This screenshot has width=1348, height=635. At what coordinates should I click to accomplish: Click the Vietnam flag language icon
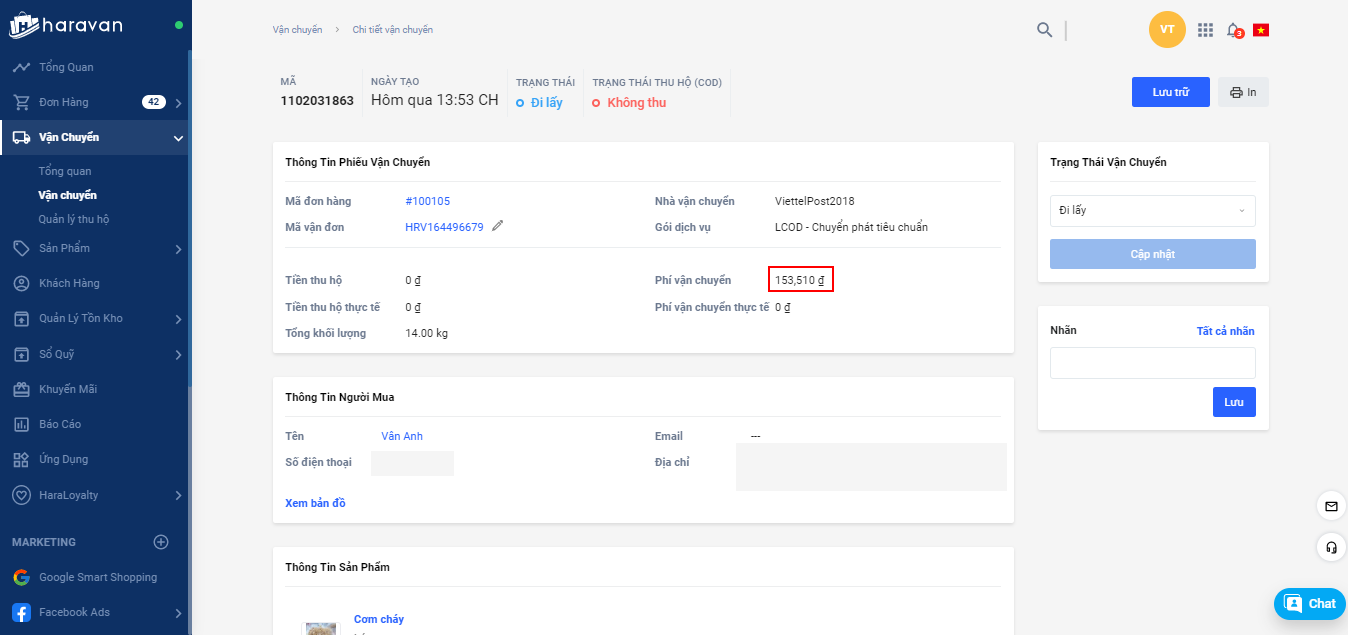1261,30
